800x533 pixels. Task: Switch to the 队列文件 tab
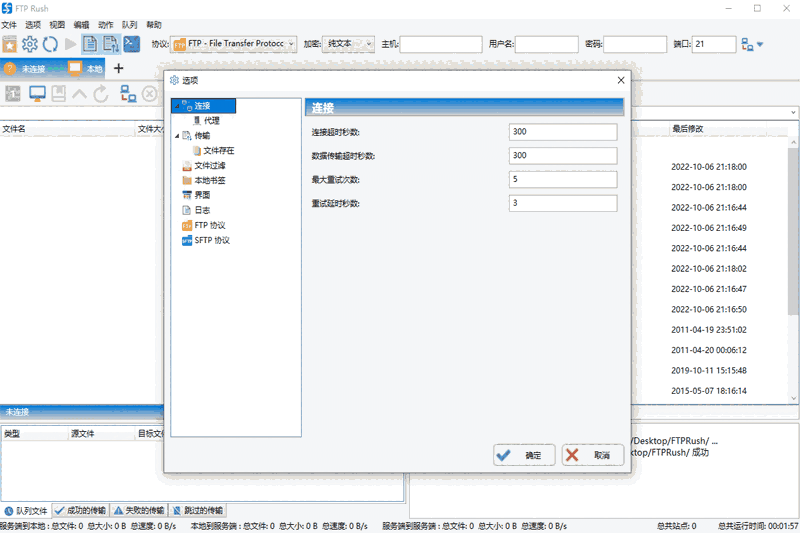(x=26, y=511)
